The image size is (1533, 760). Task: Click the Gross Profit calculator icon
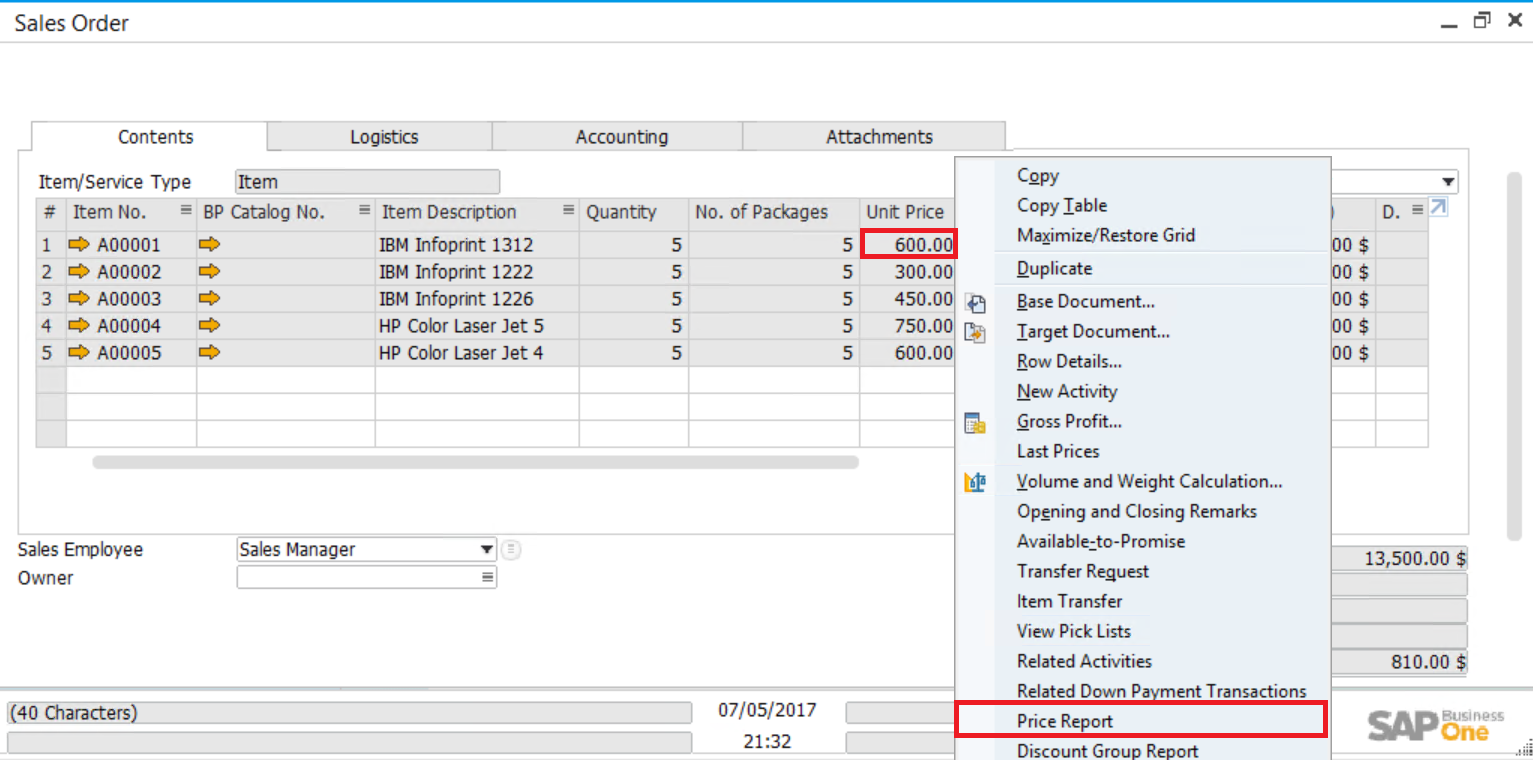click(x=975, y=423)
